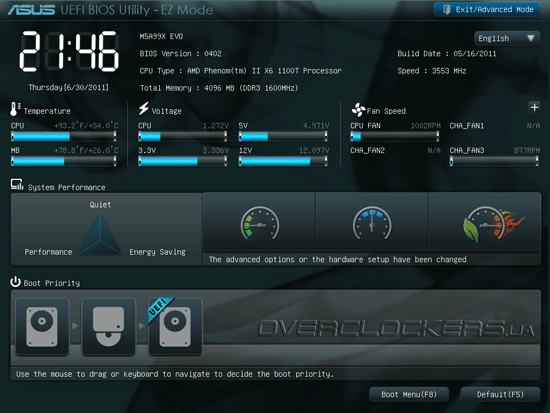This screenshot has width=550, height=413.
Task: Open the English language dropdown
Action: [507, 38]
